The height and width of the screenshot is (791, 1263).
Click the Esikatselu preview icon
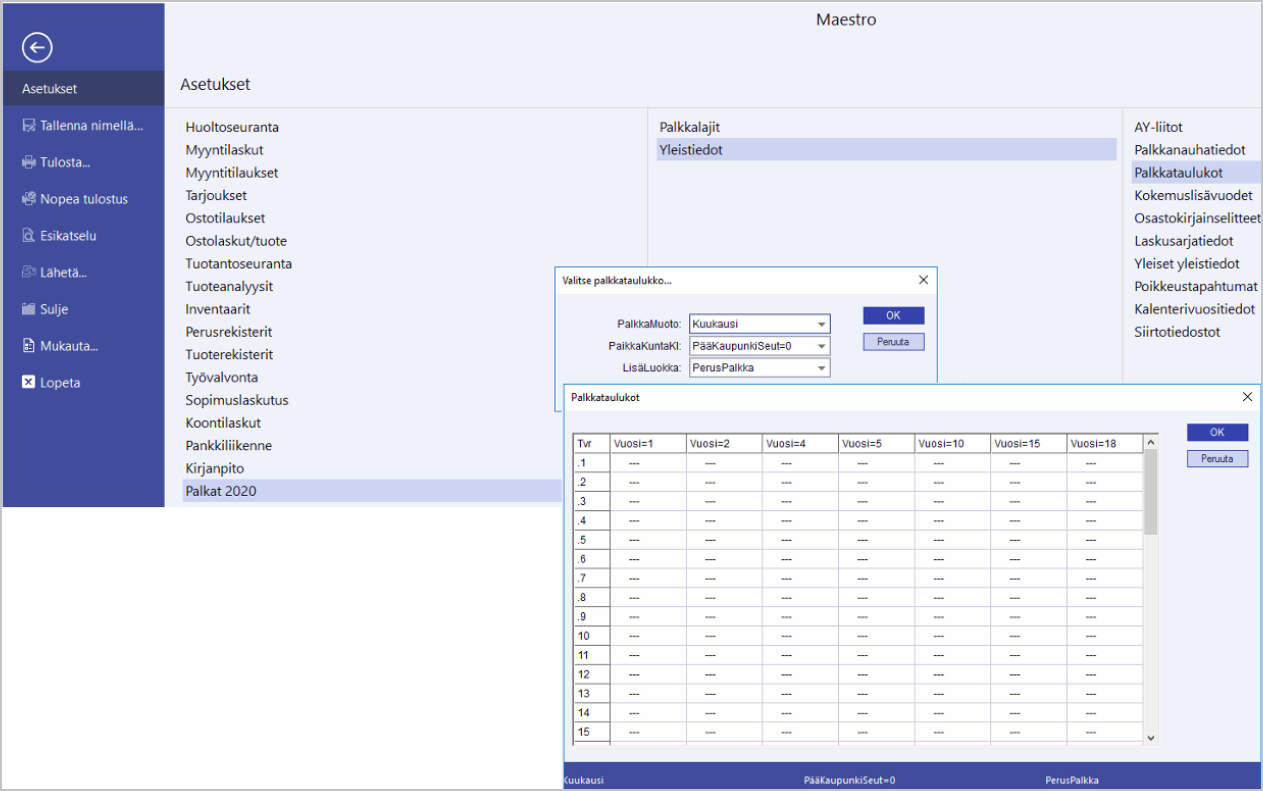coord(29,236)
